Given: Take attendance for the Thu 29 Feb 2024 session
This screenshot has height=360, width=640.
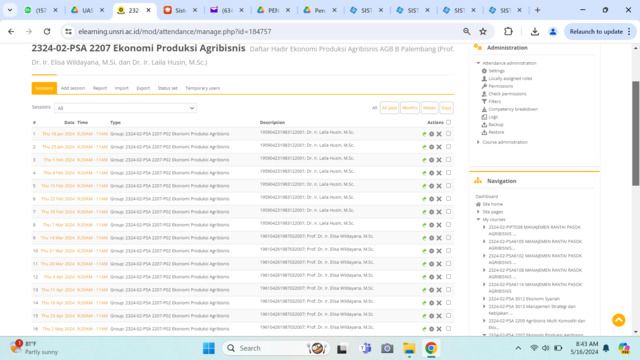Looking at the screenshot, I should (424, 212).
